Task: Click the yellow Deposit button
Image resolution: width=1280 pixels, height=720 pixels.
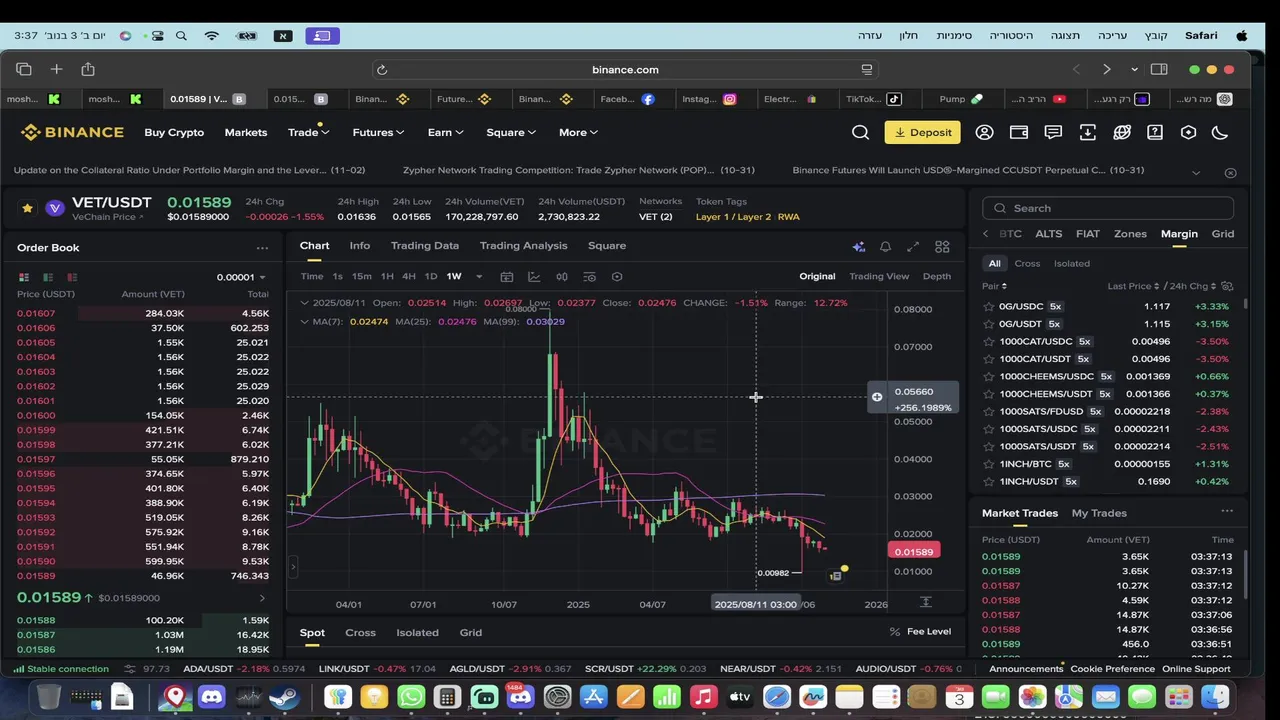Action: (x=922, y=132)
